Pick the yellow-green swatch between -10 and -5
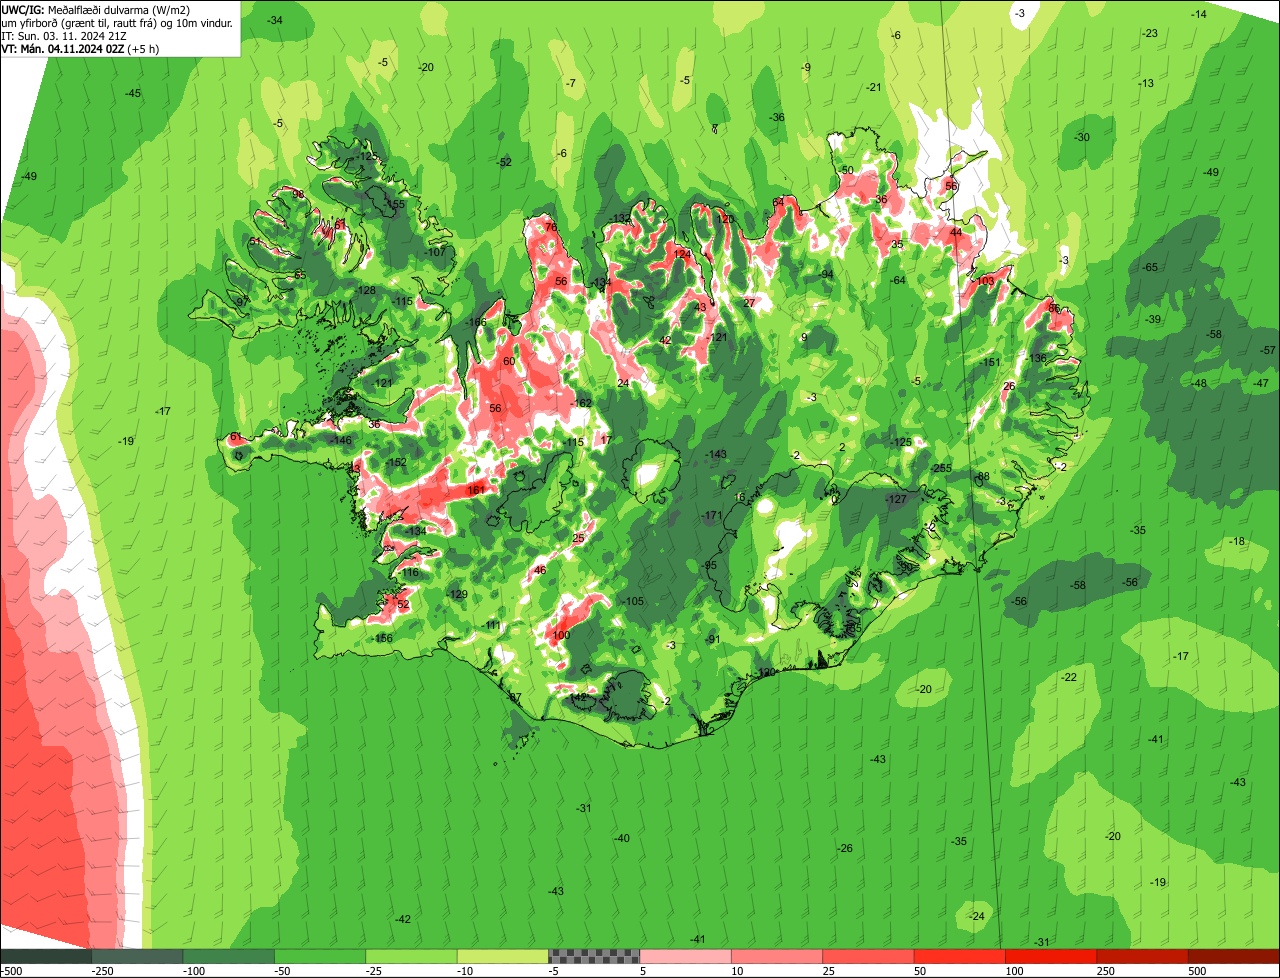The height and width of the screenshot is (978, 1280). [503, 955]
